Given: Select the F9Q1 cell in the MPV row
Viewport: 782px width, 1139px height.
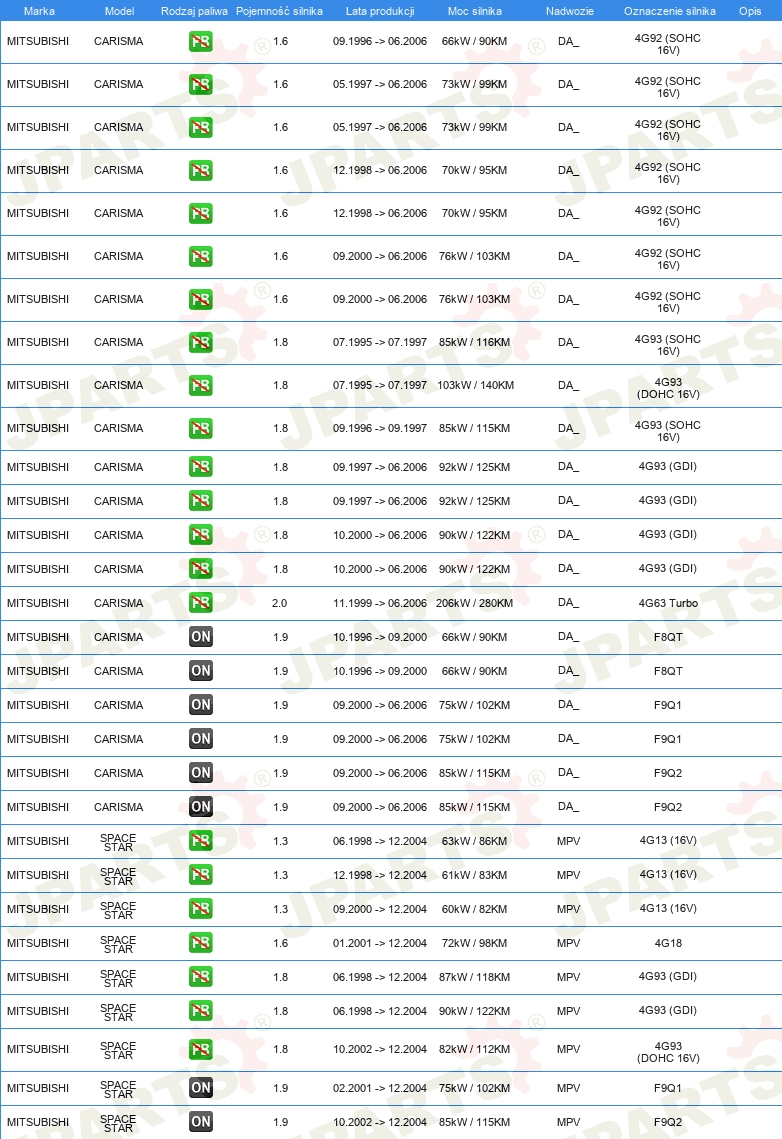Looking at the screenshot, I should pyautogui.click(x=668, y=1088).
